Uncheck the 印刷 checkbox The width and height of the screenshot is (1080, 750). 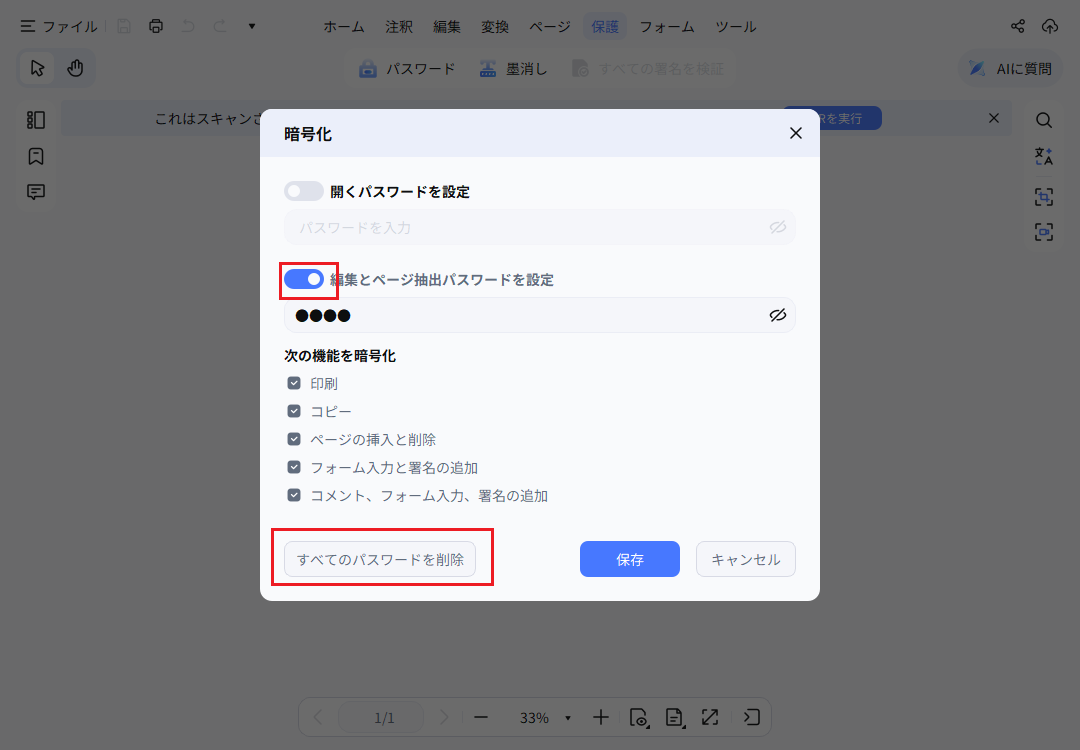pos(294,383)
